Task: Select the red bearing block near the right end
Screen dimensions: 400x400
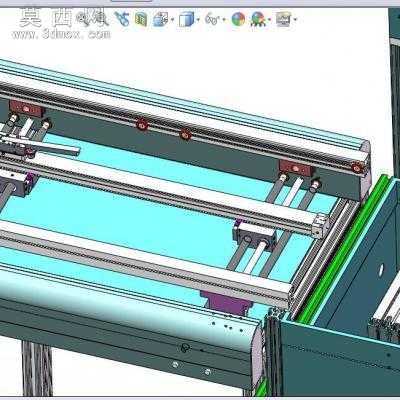Action: [297, 169]
